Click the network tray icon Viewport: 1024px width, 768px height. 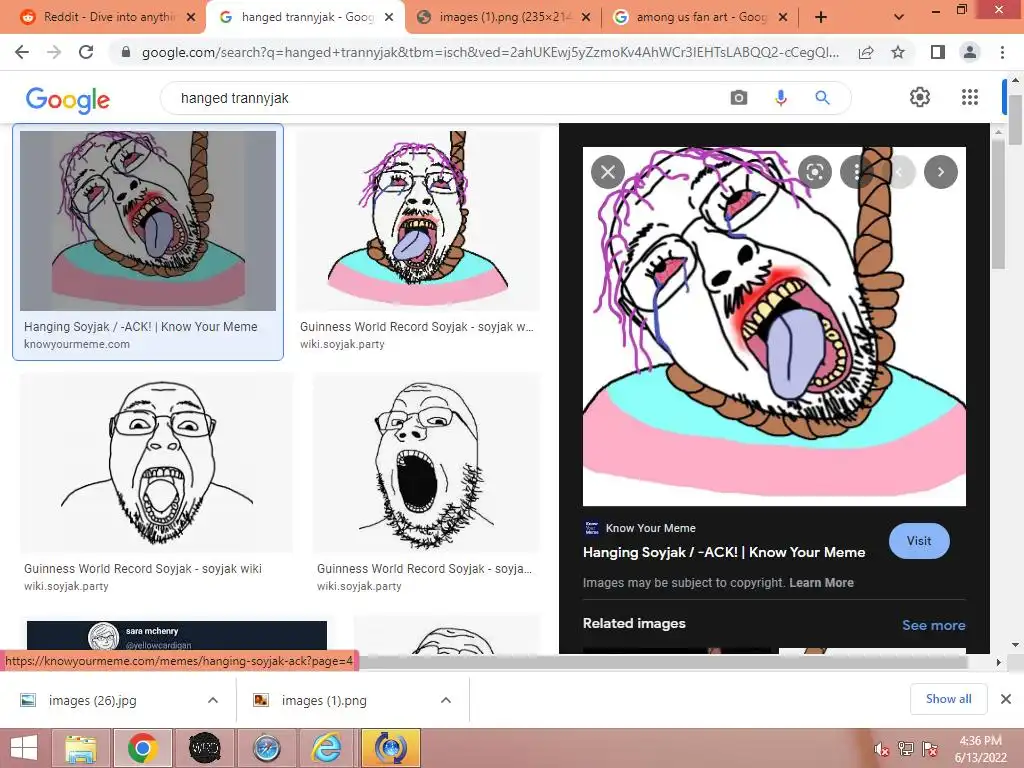905,749
